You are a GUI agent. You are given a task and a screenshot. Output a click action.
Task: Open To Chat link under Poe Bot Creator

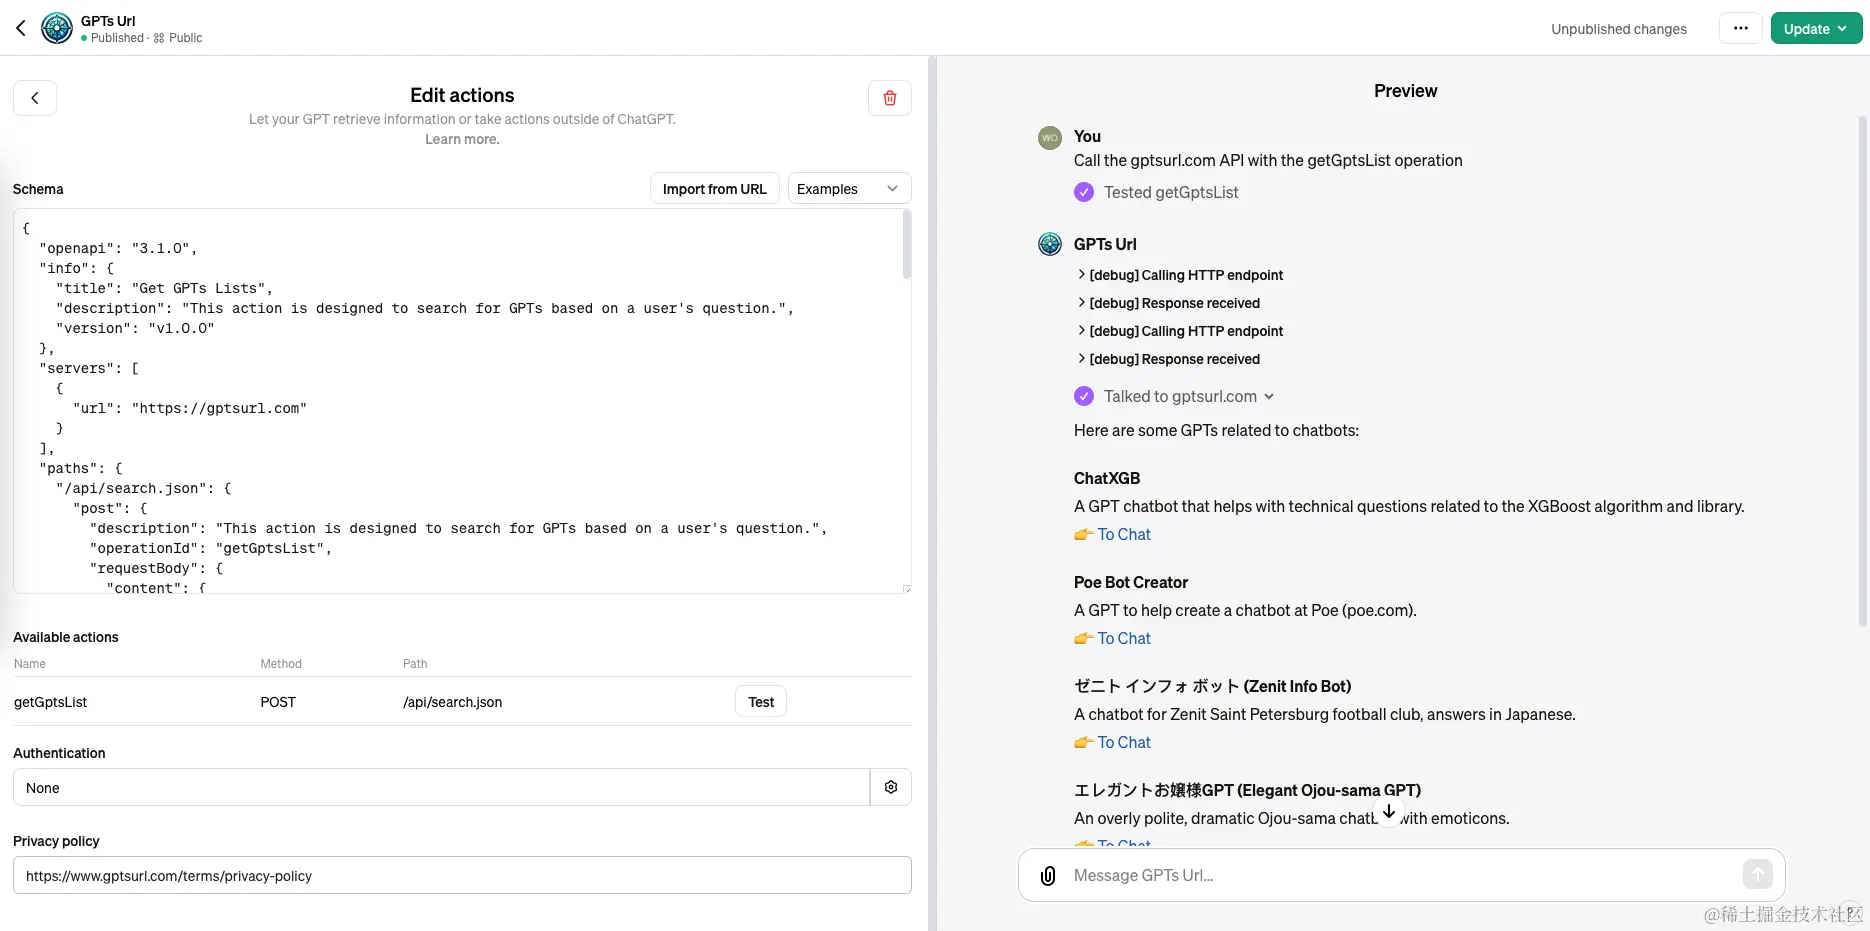(1124, 638)
